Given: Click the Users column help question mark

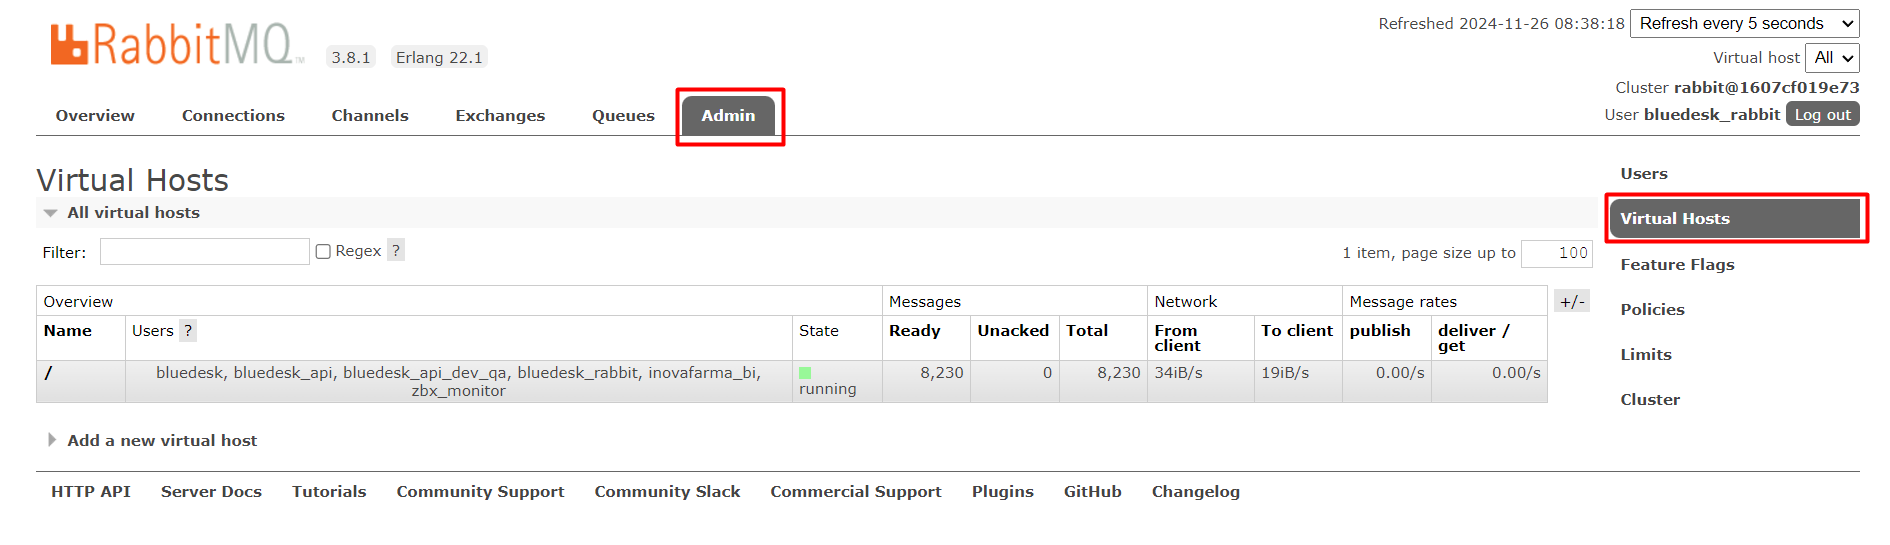Looking at the screenshot, I should coord(187,330).
